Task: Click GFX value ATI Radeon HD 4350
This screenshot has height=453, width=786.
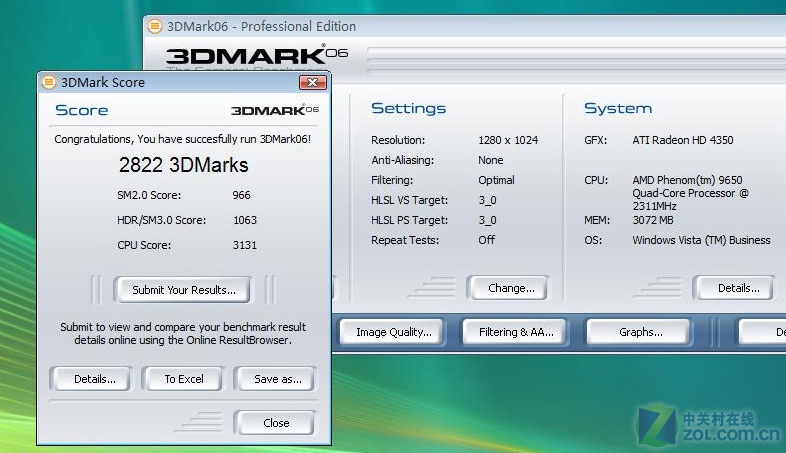Action: pos(683,140)
